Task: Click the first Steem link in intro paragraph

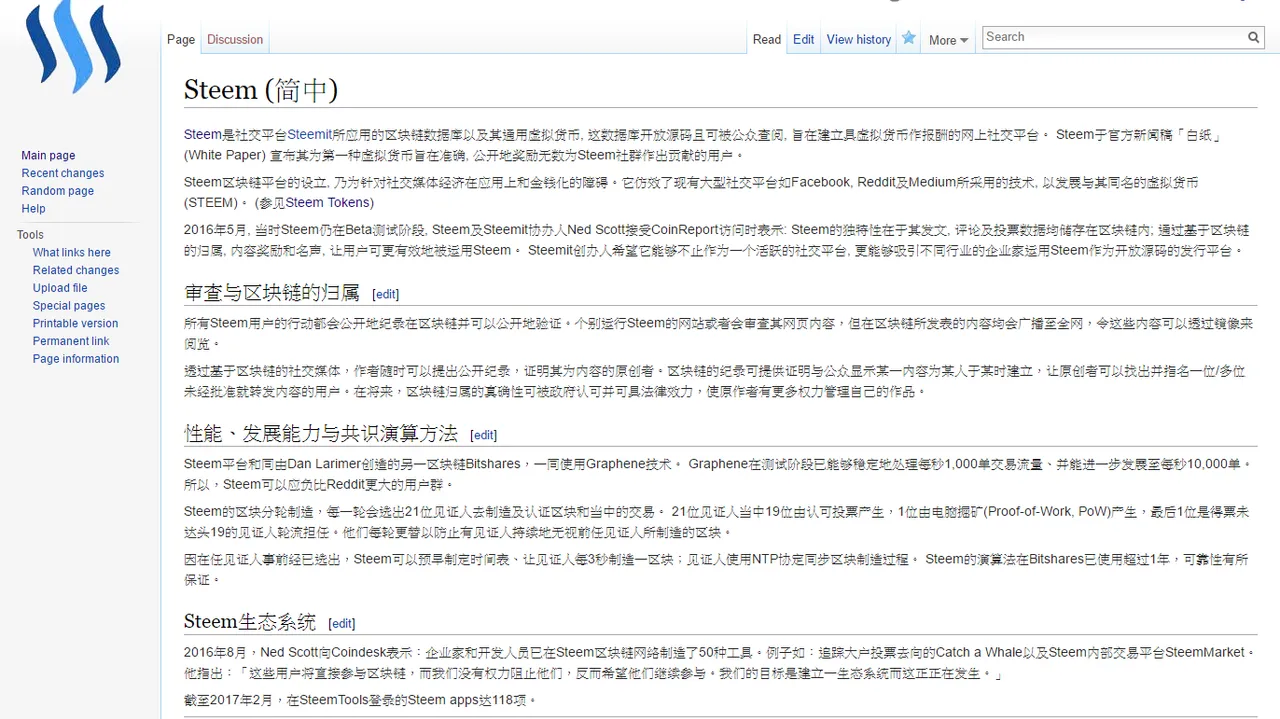Action: tap(203, 135)
